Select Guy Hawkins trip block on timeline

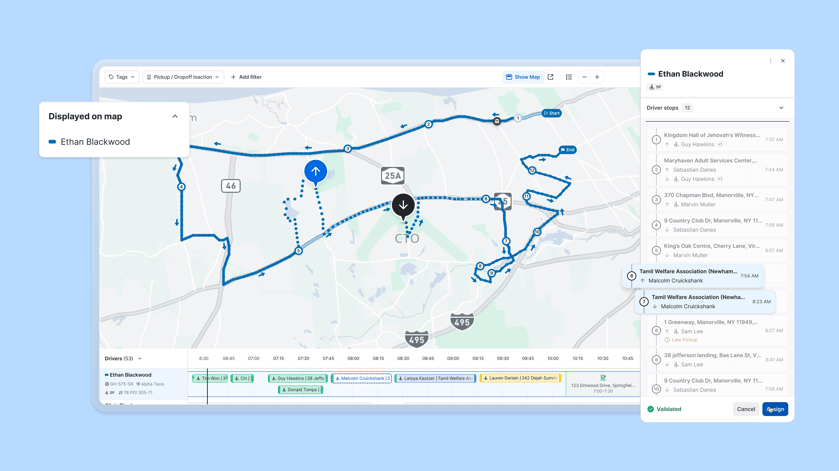pyautogui.click(x=298, y=379)
